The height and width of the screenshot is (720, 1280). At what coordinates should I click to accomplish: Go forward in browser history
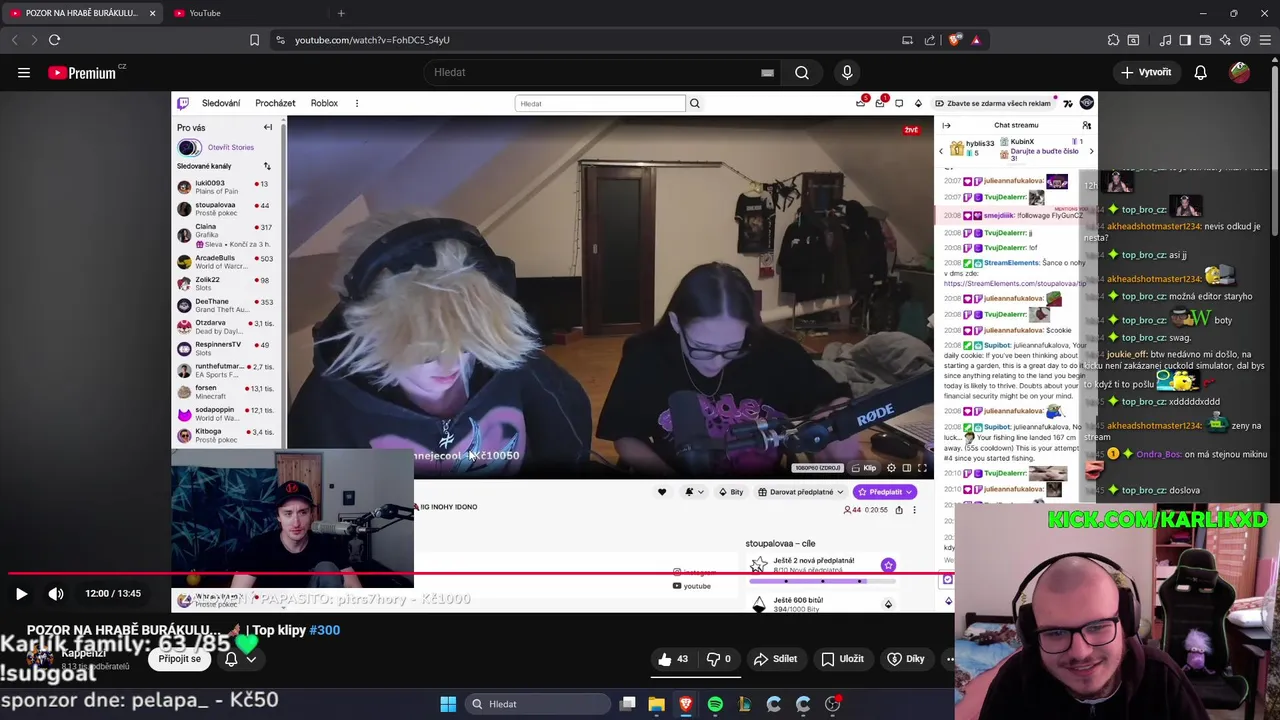click(x=33, y=40)
